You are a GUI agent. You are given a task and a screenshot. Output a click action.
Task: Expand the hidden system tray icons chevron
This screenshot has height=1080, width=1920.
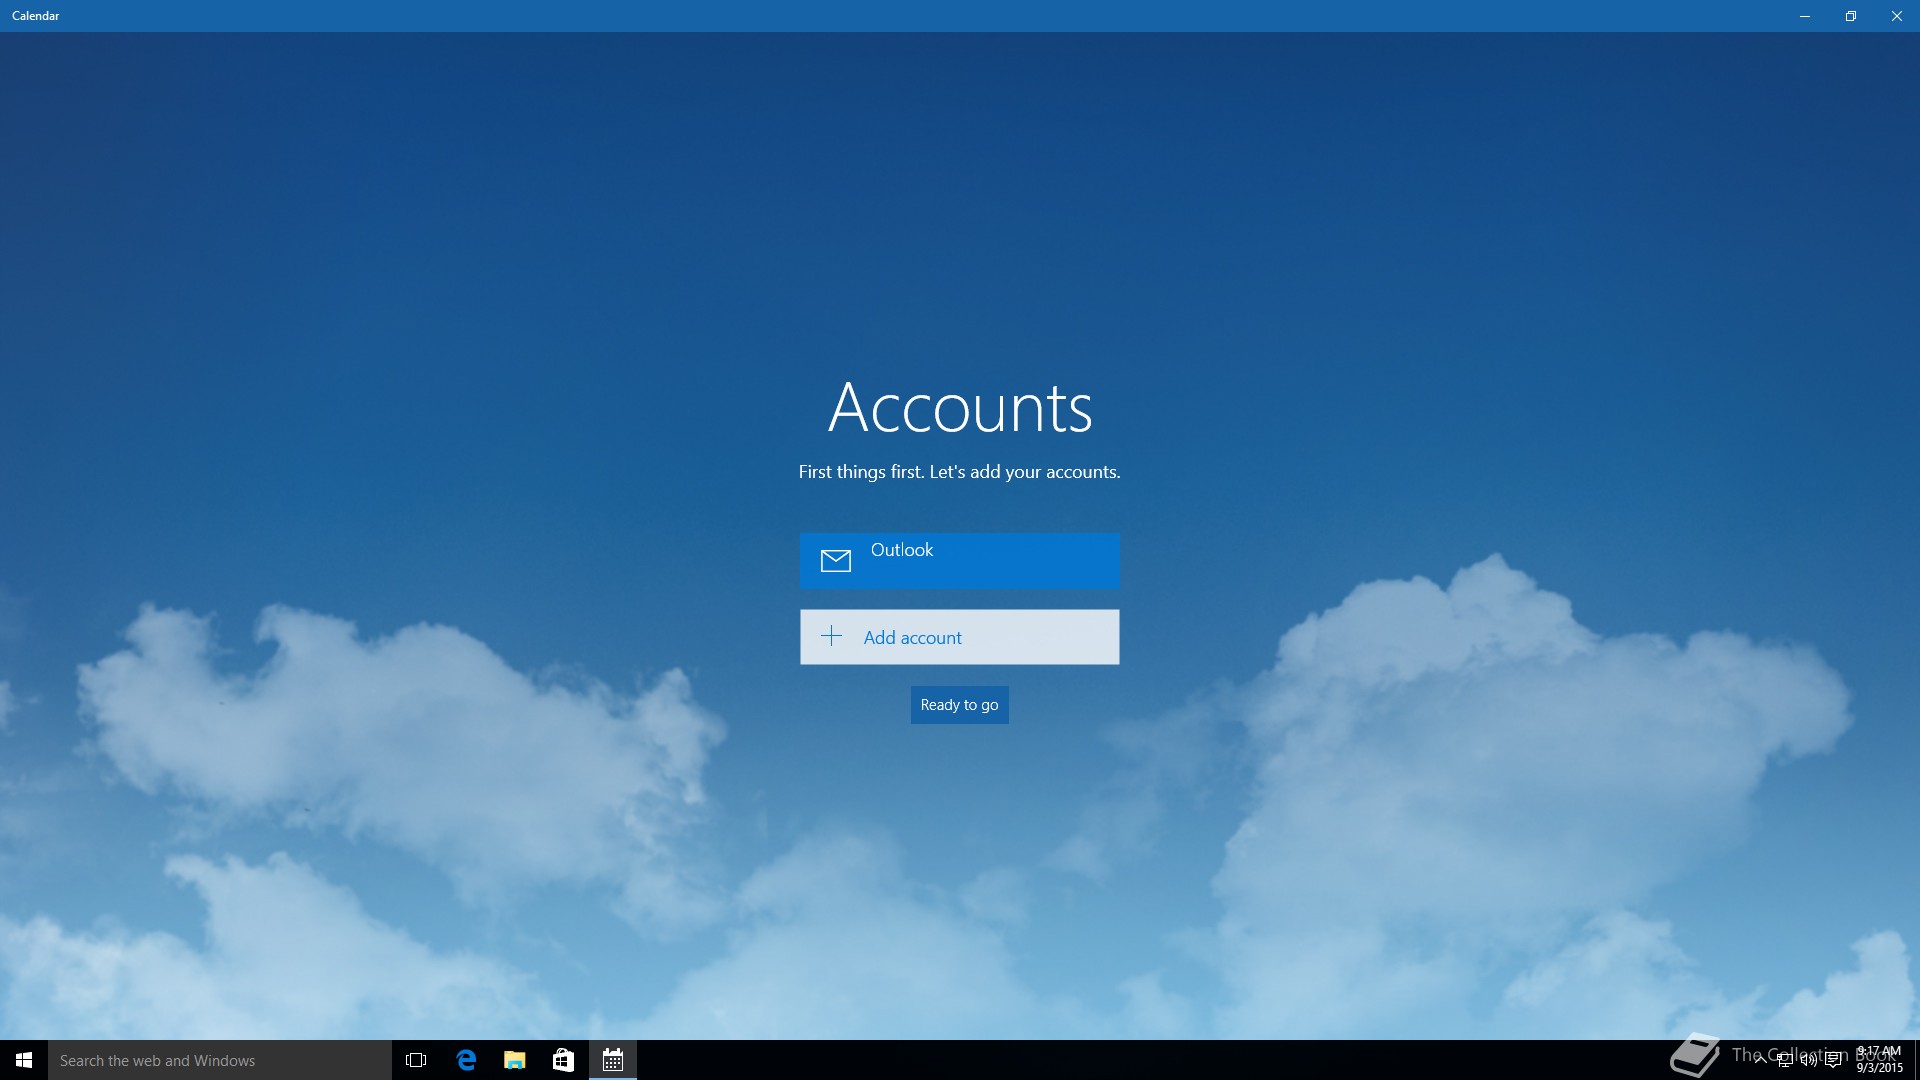pos(1760,1060)
